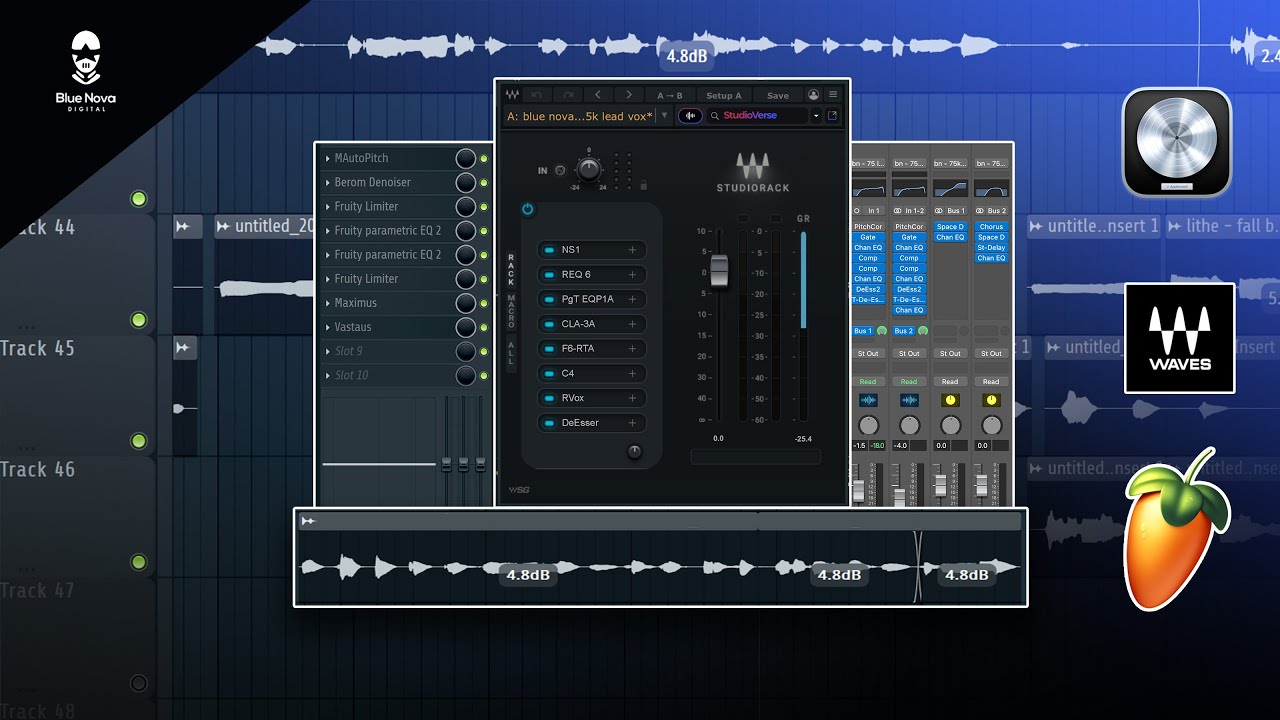Screen dimensions: 1280x720
Task: Bypass F6-RTA with its blue toggle
Action: [x=549, y=349]
